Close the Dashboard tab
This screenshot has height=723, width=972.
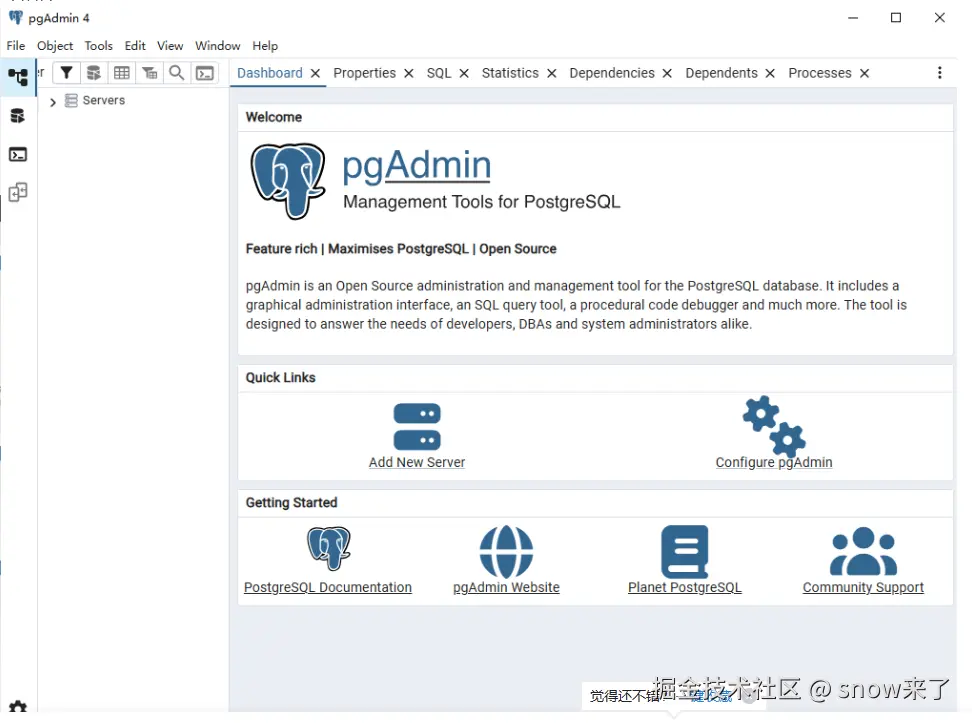(x=315, y=73)
